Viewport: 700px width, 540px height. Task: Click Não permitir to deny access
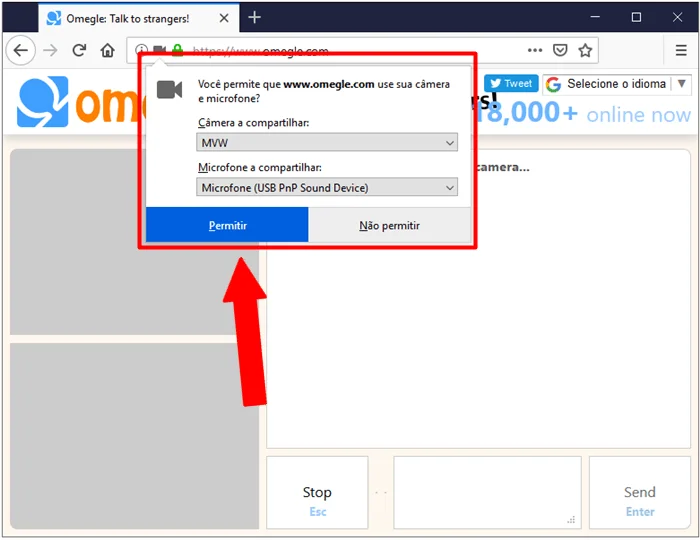(389, 225)
